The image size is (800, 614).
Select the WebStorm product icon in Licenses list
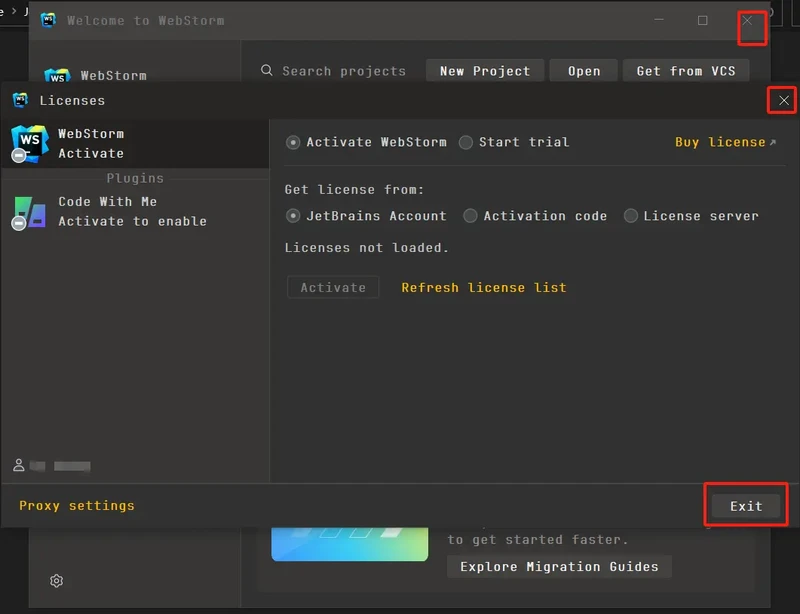tap(29, 143)
